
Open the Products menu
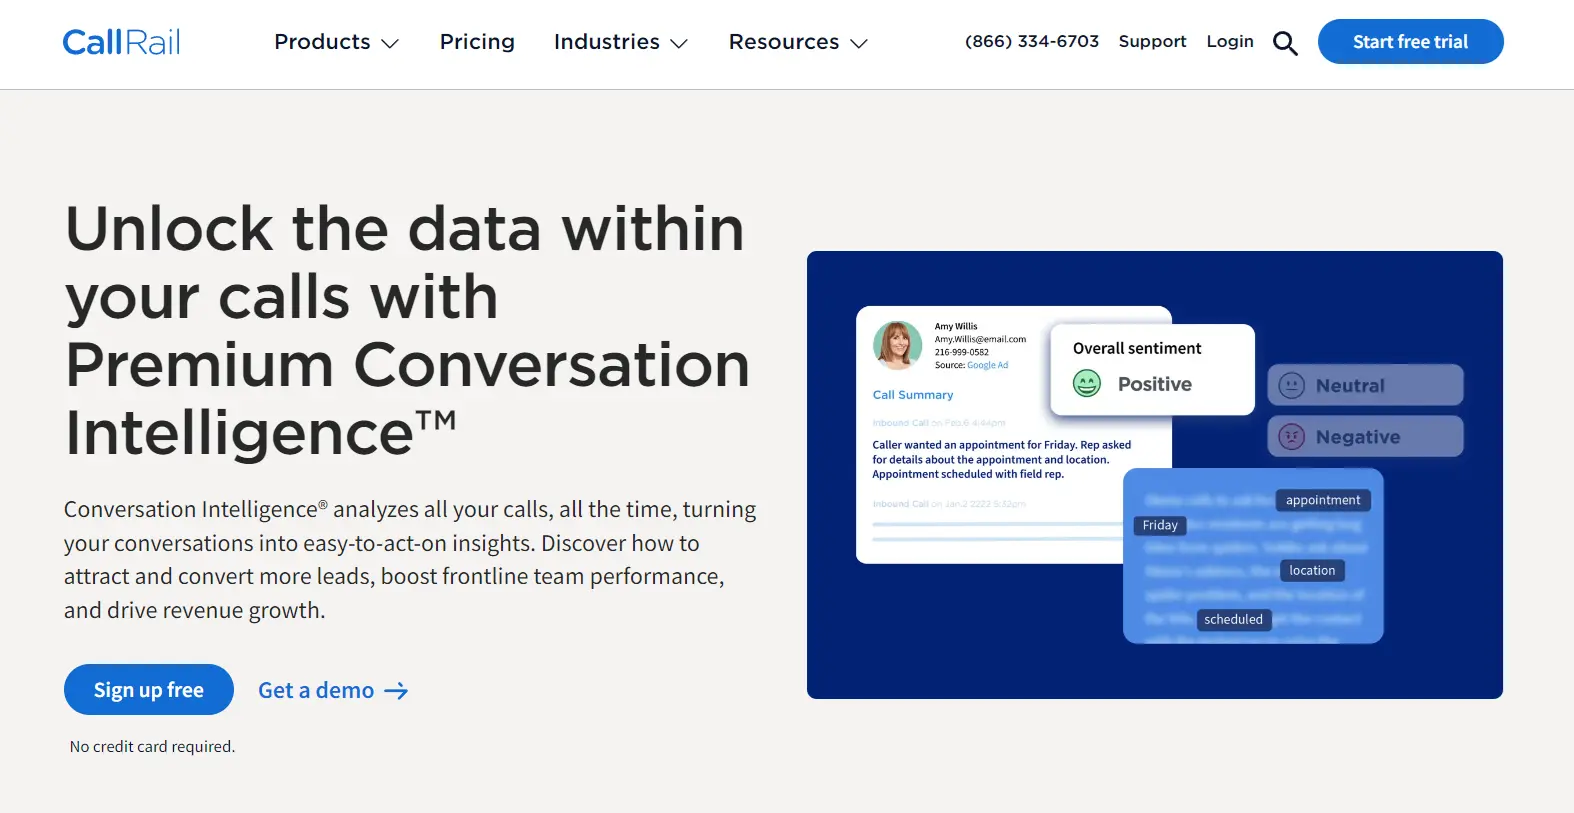click(x=337, y=42)
